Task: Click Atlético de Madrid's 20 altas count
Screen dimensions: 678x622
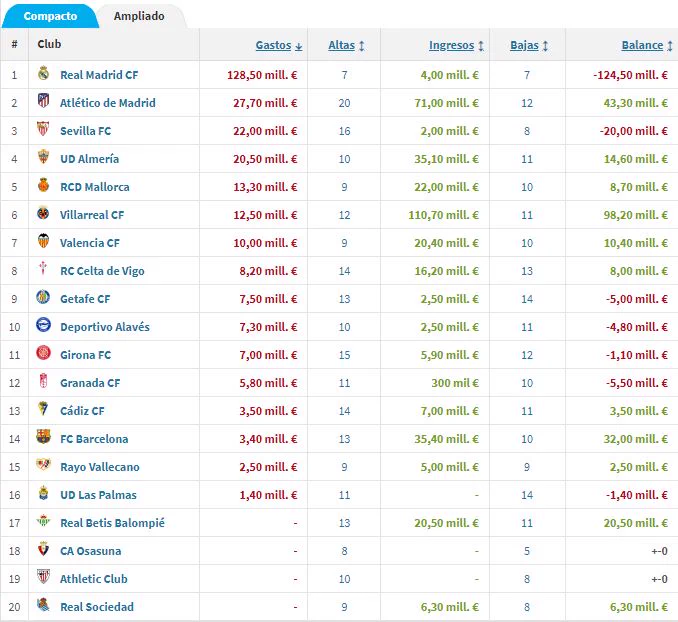Action: [345, 103]
